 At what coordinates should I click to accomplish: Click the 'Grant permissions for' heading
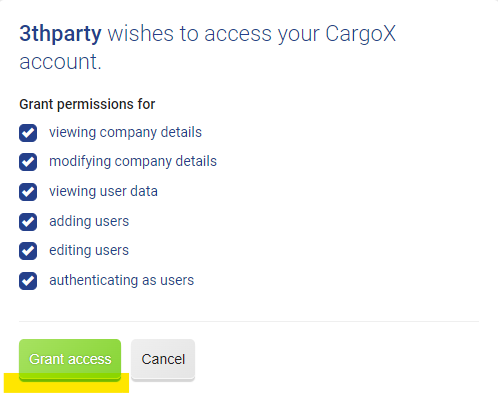87,104
